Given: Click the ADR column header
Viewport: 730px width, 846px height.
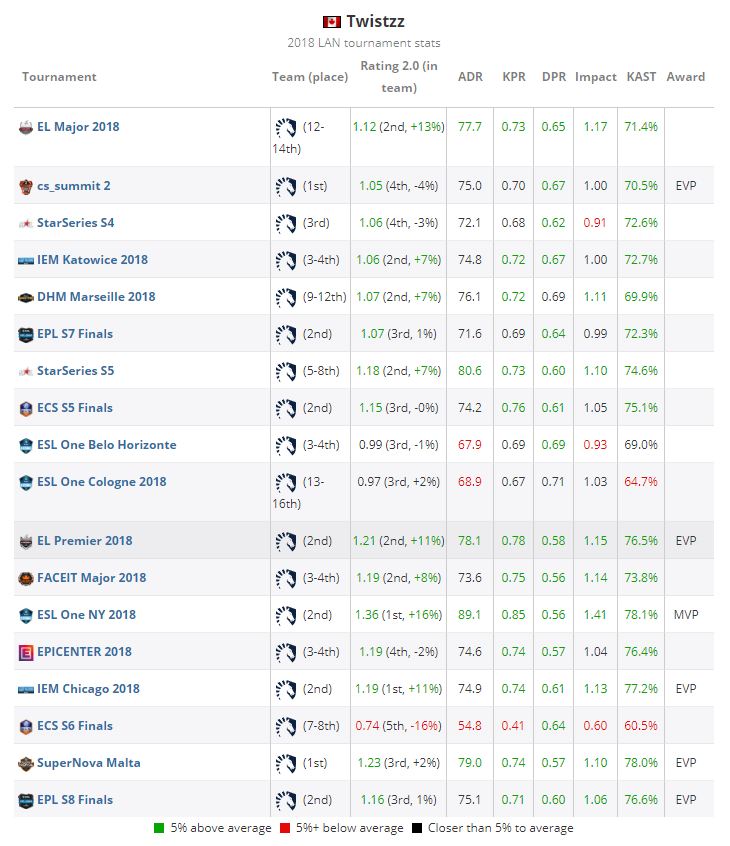Looking at the screenshot, I should 470,77.
